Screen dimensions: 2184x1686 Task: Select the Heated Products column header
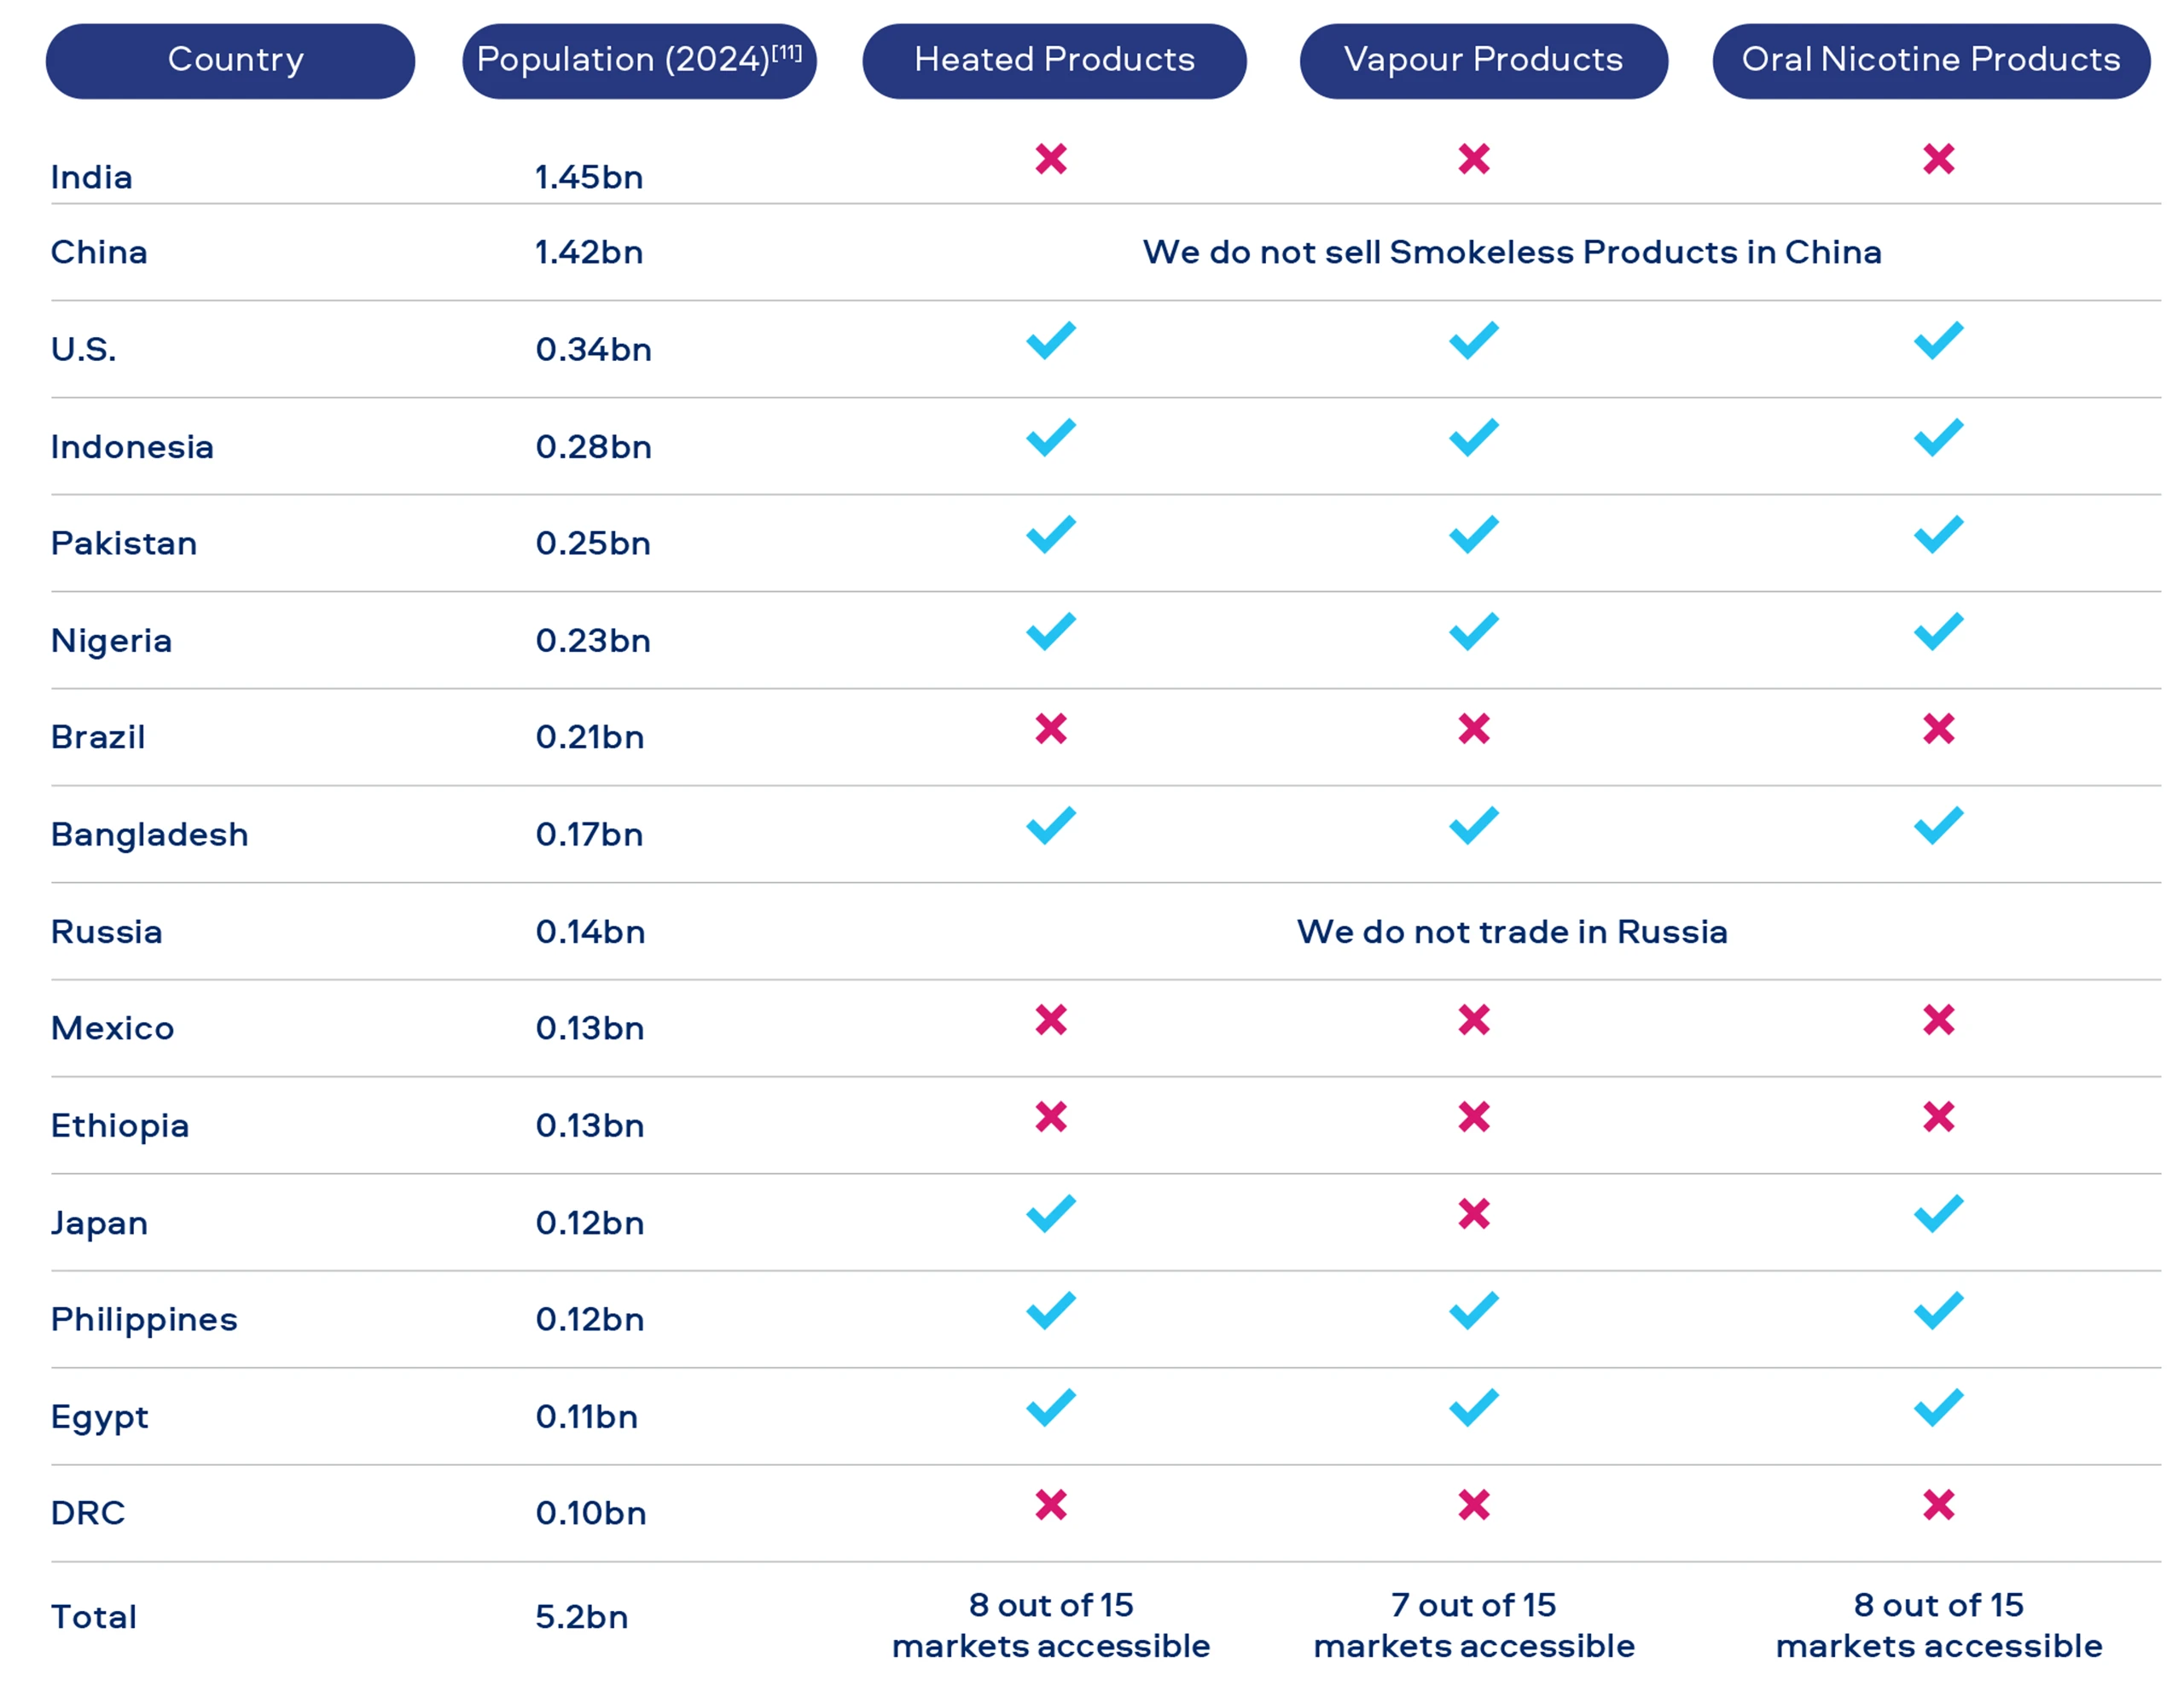pyautogui.click(x=1054, y=61)
